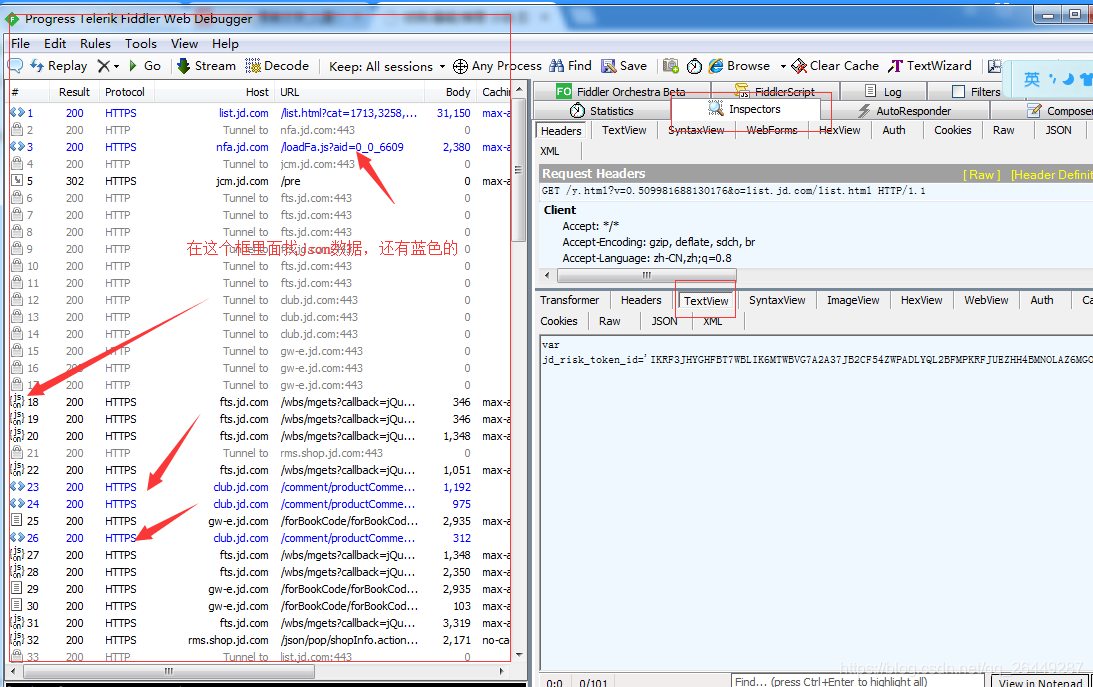Click the View in Notepad button
The height and width of the screenshot is (687, 1093).
pos(1040,681)
